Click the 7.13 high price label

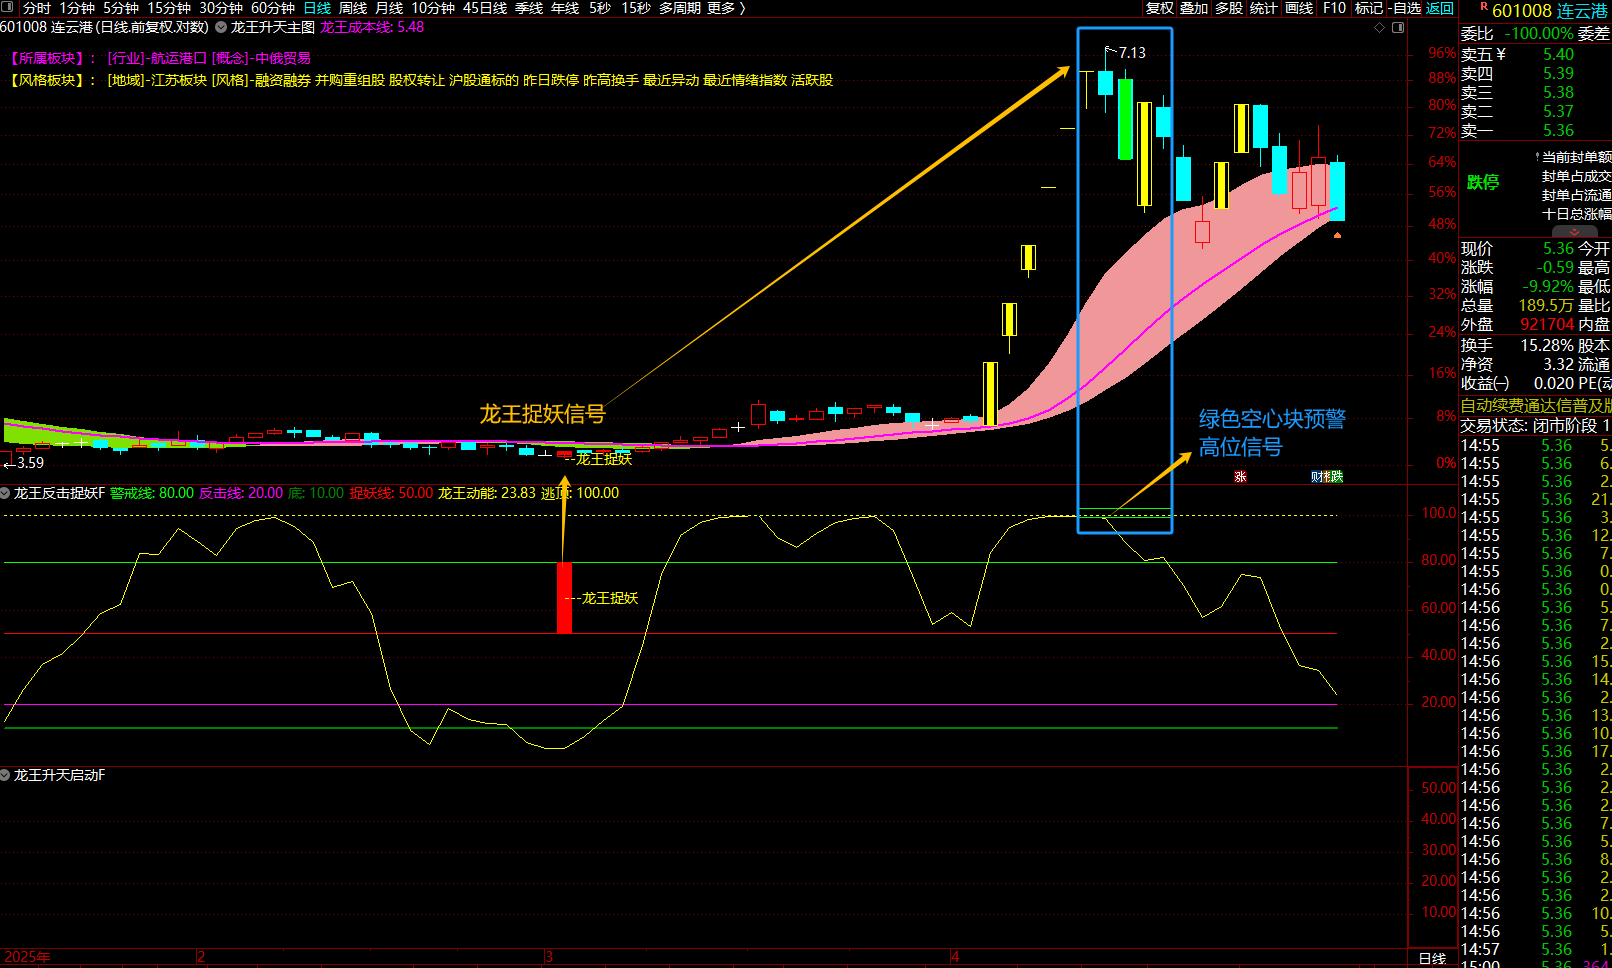(x=1132, y=53)
